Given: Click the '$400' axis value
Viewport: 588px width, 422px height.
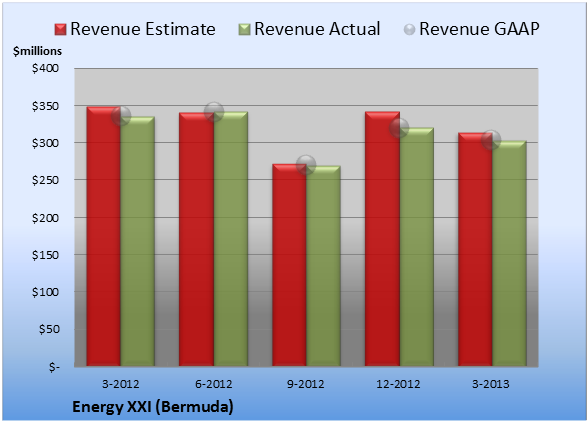Looking at the screenshot, I should coord(45,68).
